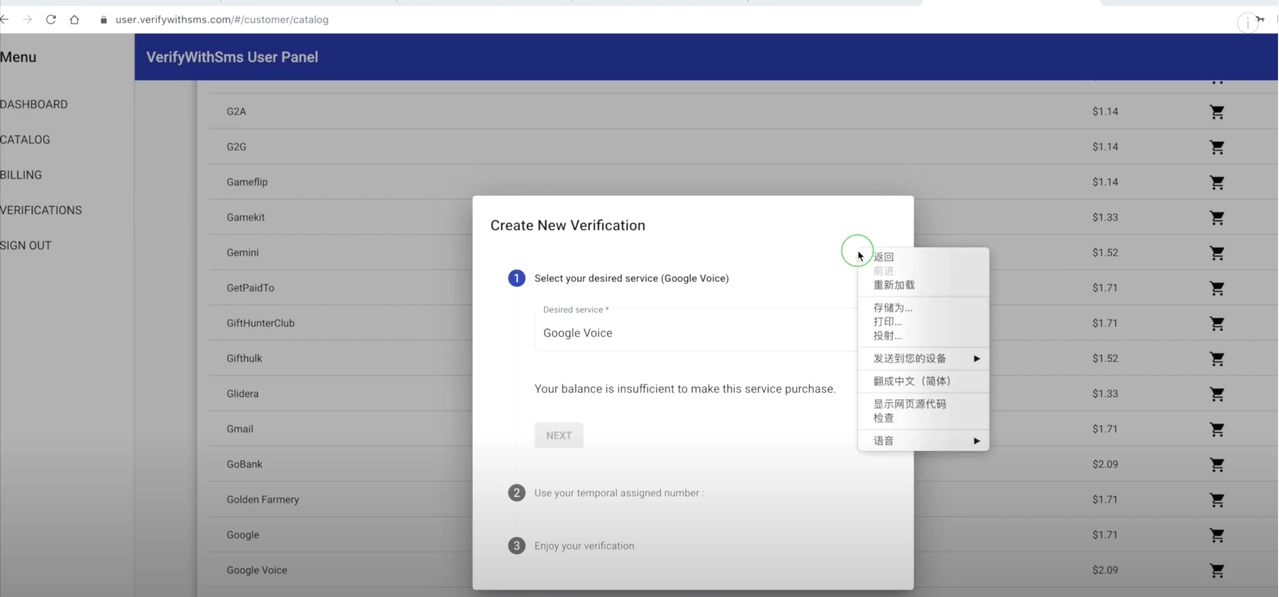The height and width of the screenshot is (597, 1279).
Task: Open DASHBOARD from the side menu
Action: [34, 104]
